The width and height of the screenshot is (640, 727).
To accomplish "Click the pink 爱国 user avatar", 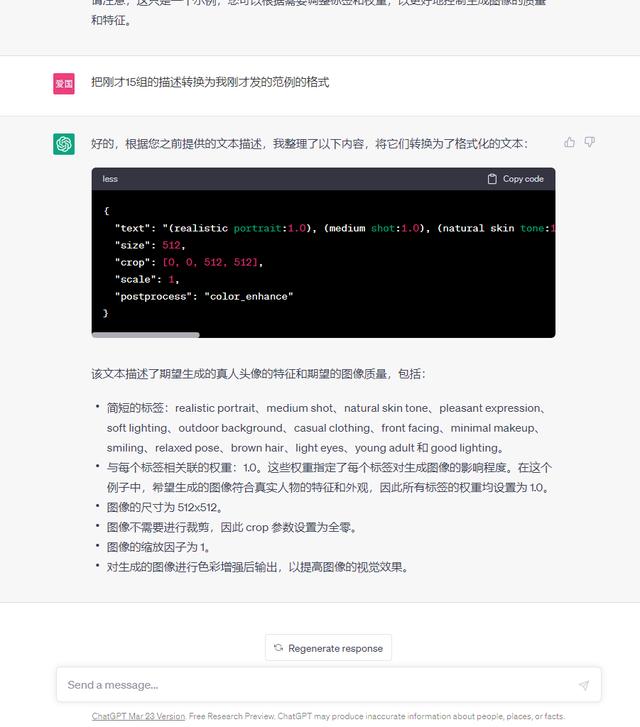I will click(x=64, y=83).
